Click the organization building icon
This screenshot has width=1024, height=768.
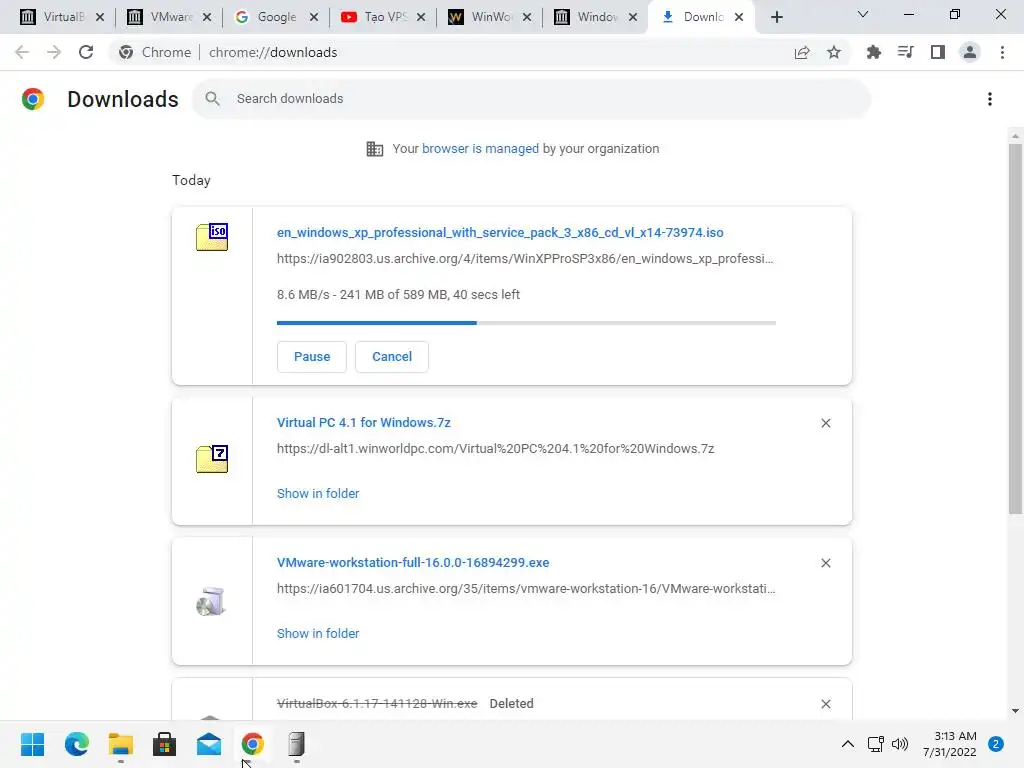click(x=375, y=149)
